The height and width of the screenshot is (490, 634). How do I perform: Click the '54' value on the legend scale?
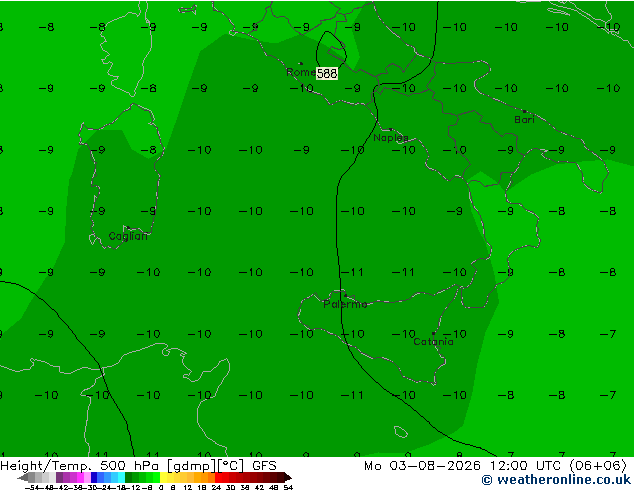(x=288, y=487)
